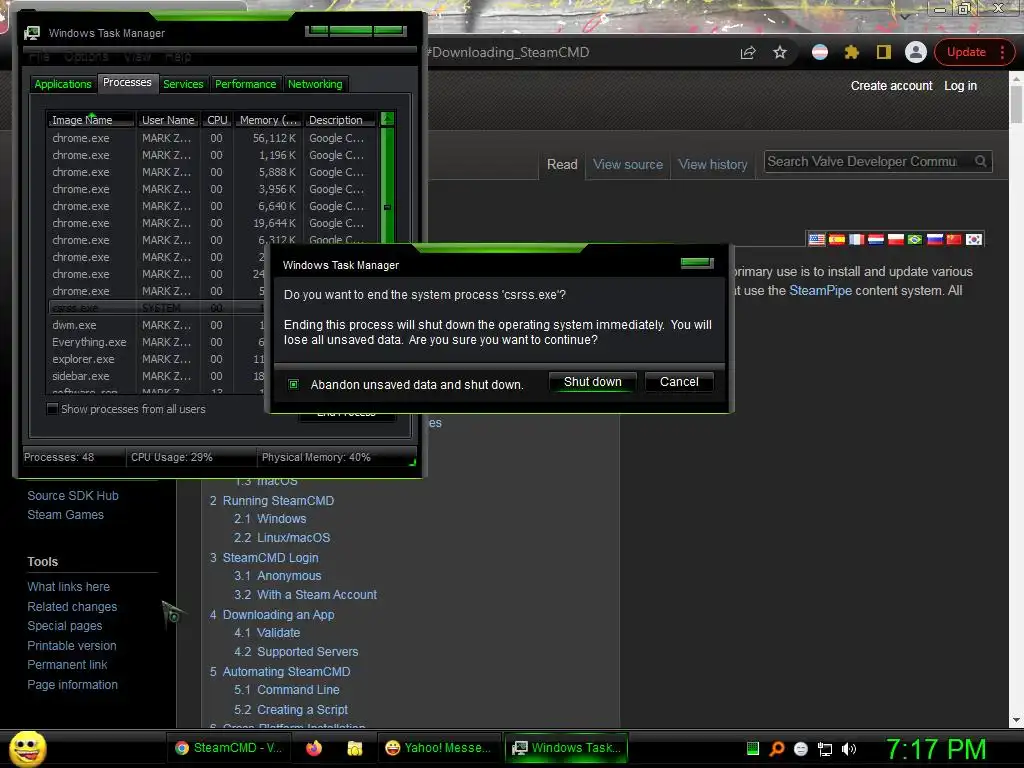Enable 'Show processes from all users' checkbox
This screenshot has width=1024, height=768.
click(52, 409)
